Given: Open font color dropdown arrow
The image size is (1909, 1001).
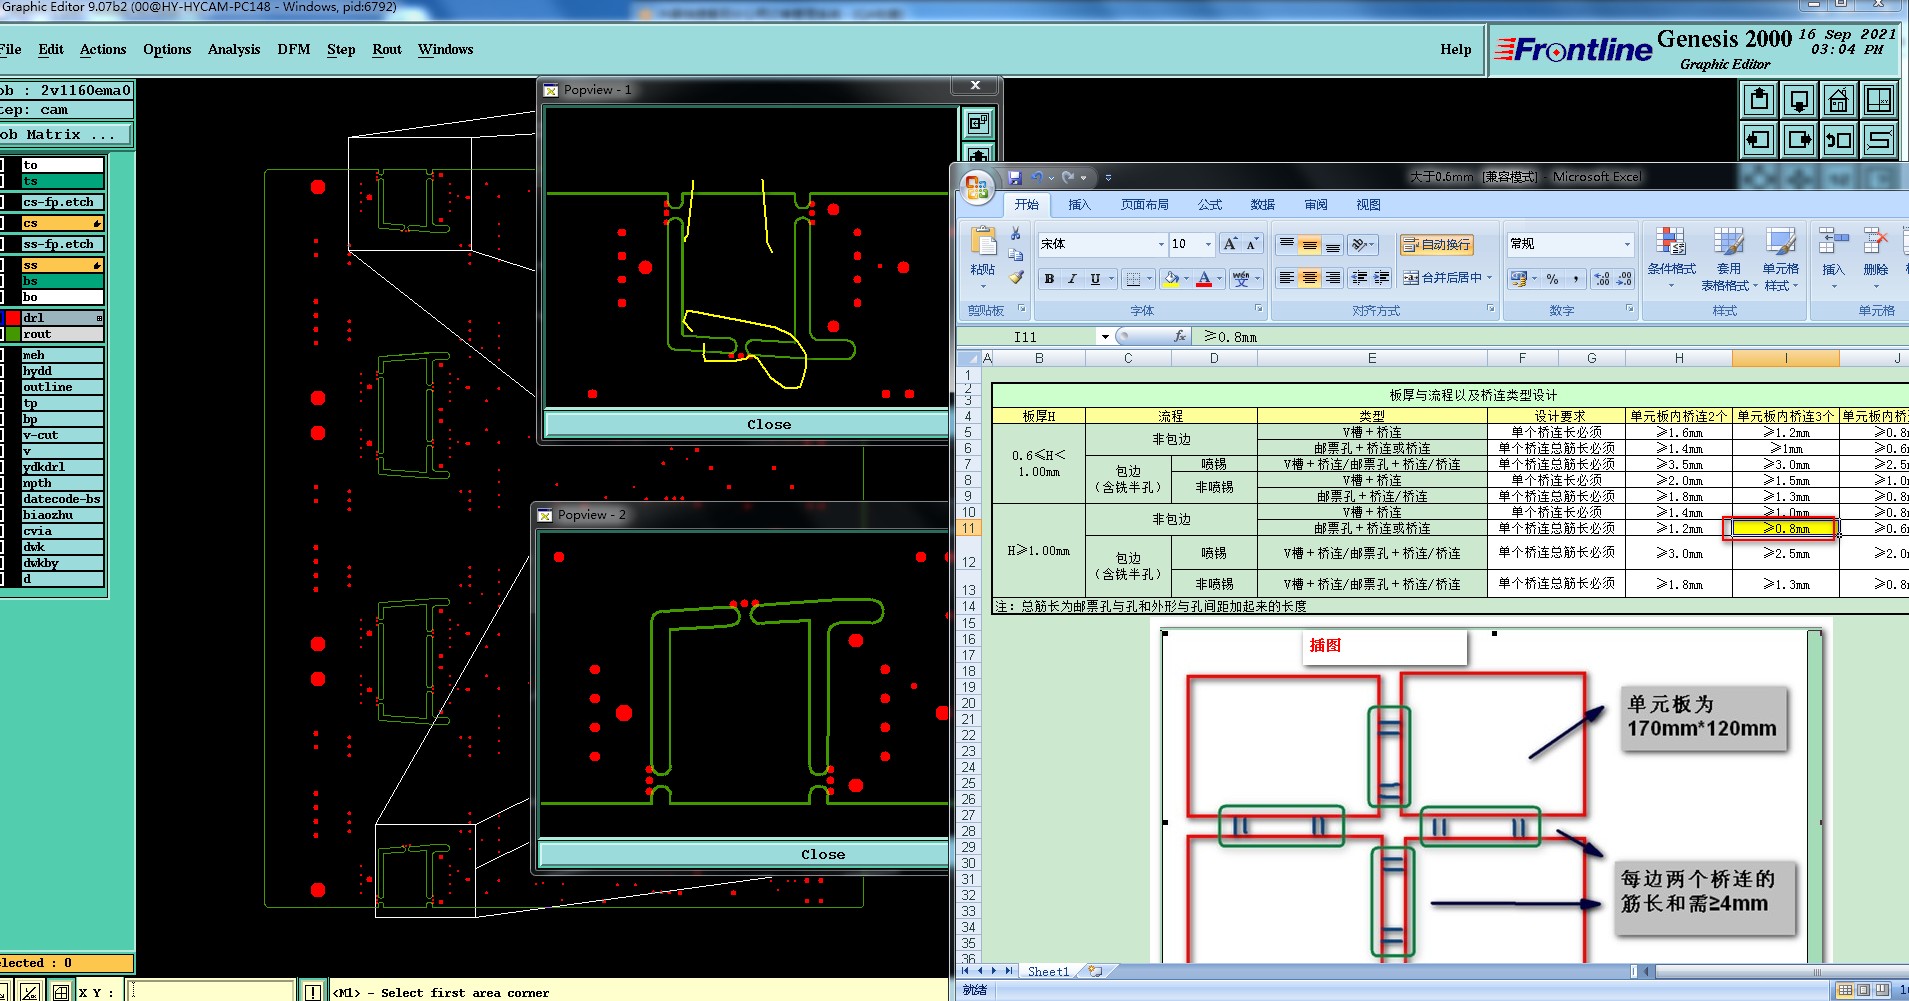Looking at the screenshot, I should [1219, 279].
